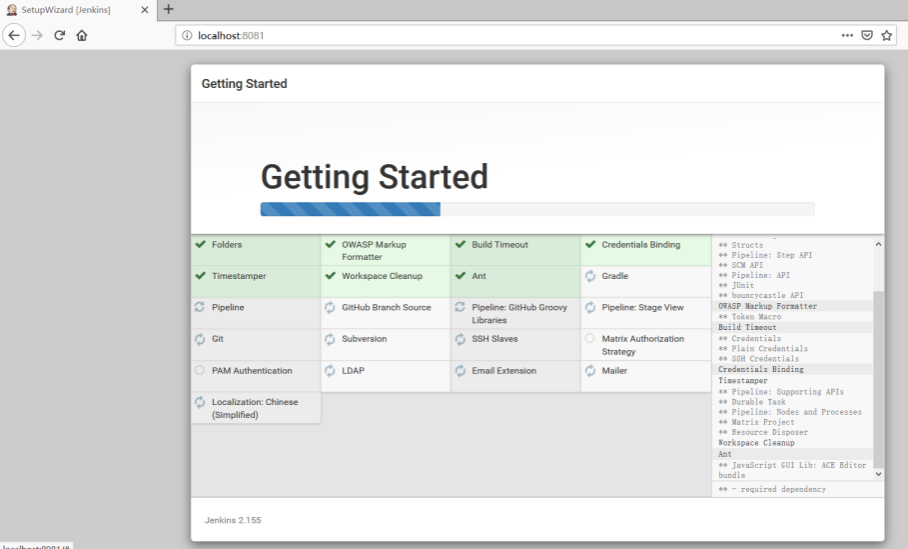
Task: Click the checkmark beside OWASP Markup Formatter
Action: 330,244
